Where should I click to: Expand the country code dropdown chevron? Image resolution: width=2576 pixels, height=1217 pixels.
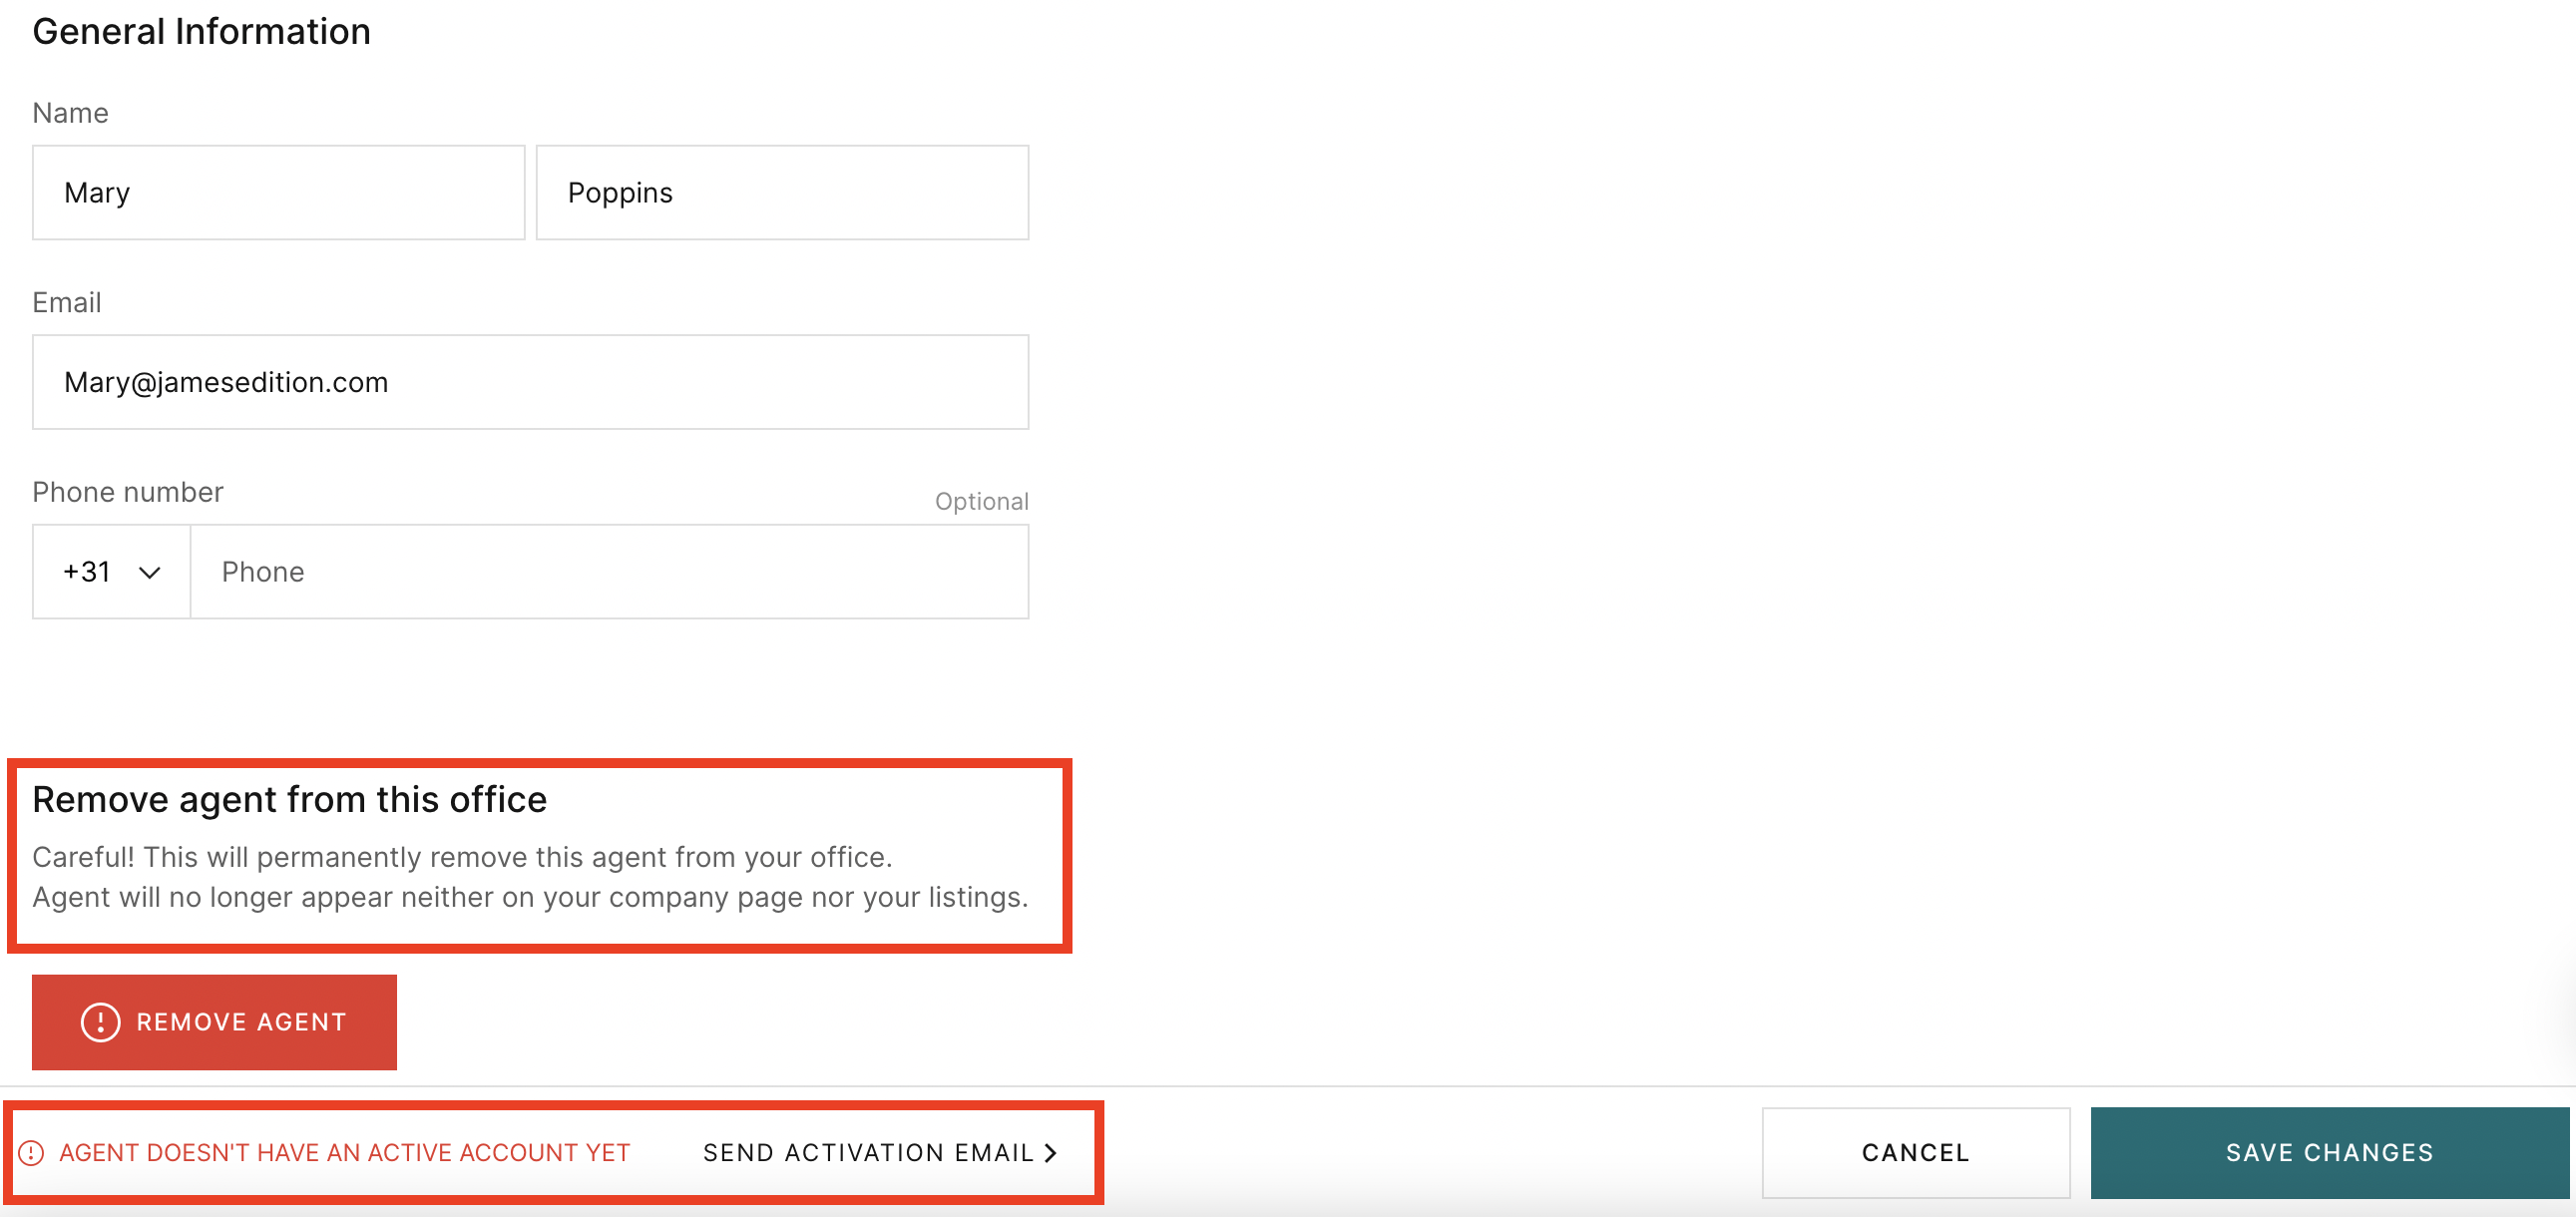[148, 571]
